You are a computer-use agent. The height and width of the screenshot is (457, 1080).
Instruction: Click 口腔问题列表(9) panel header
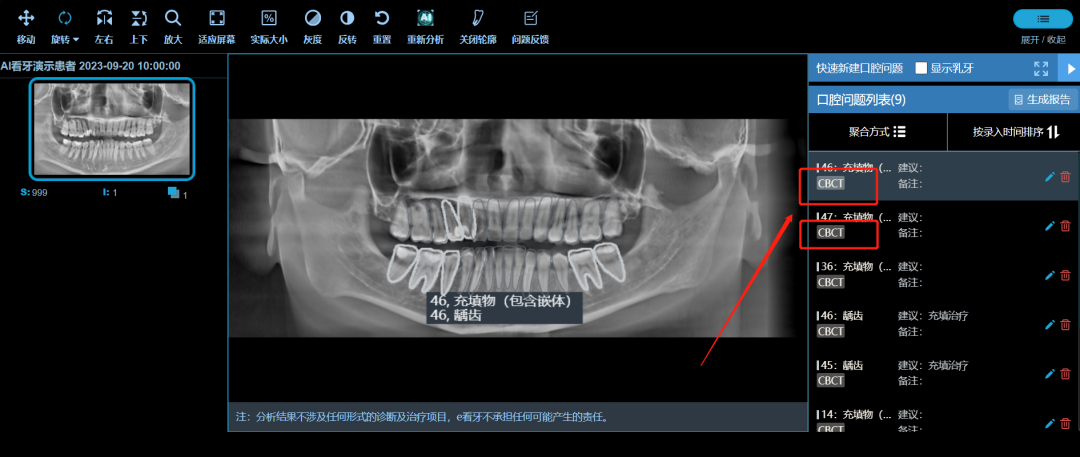861,100
